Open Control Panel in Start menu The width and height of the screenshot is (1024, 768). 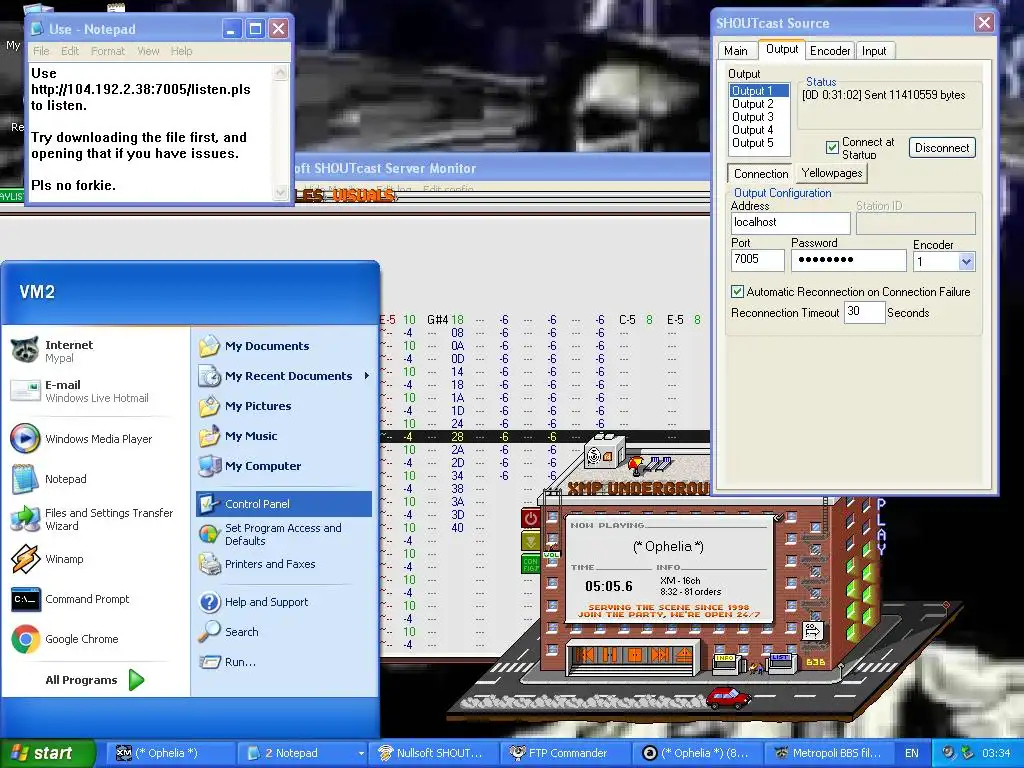pos(283,504)
